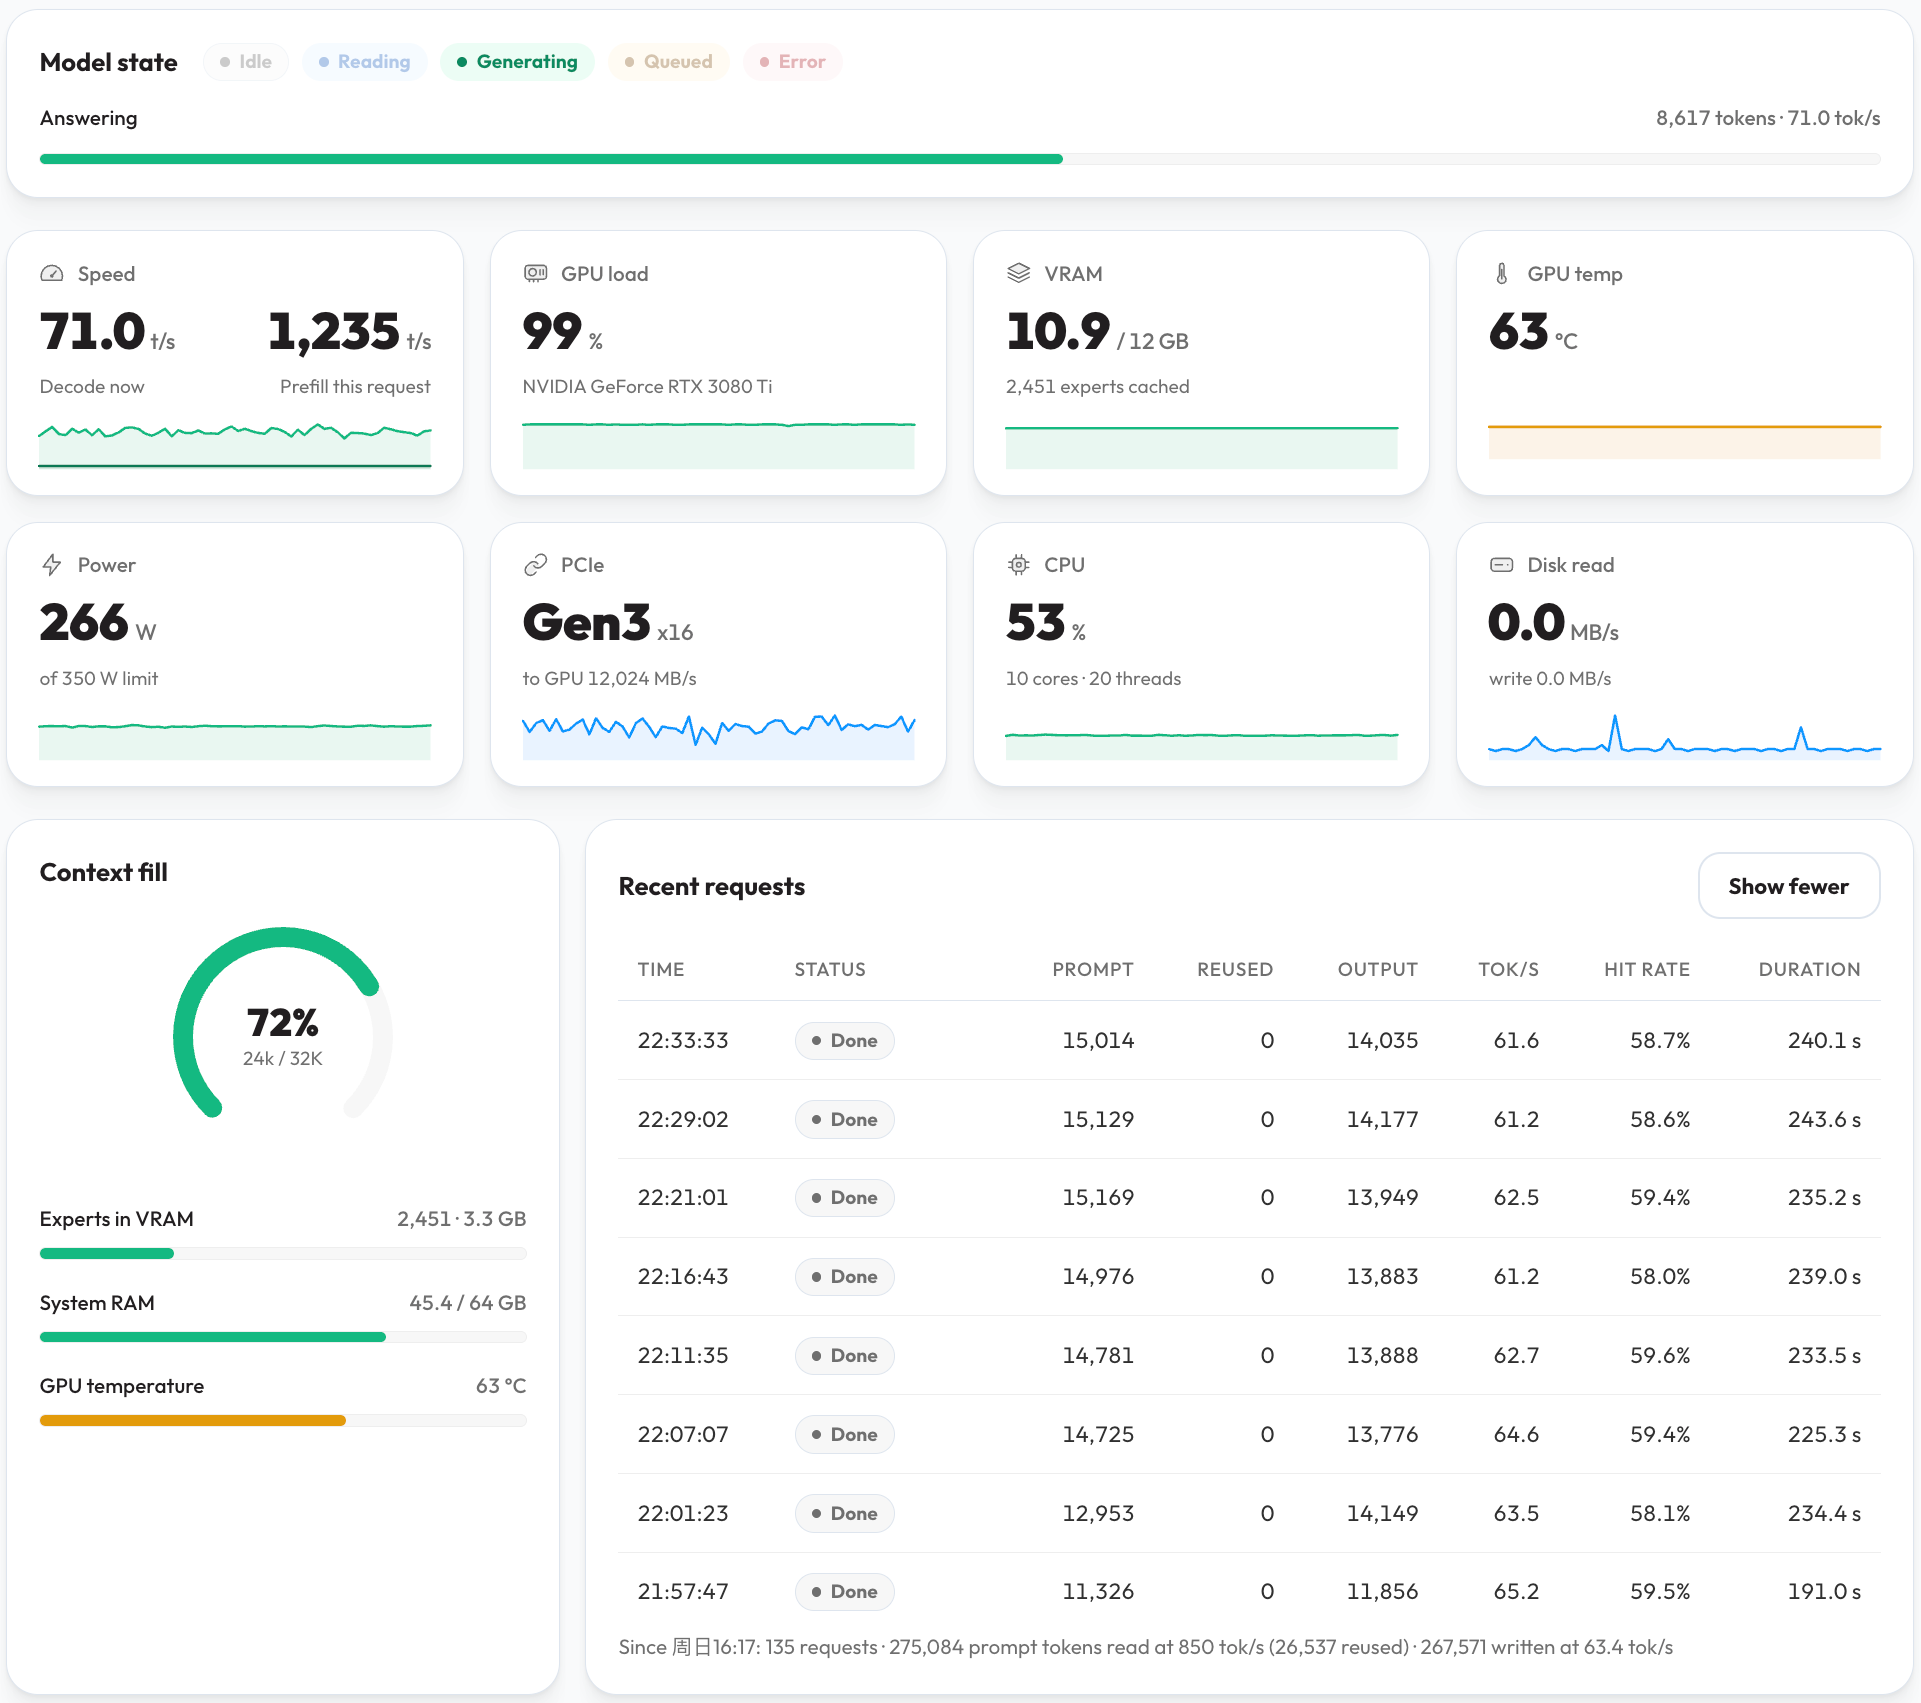Click the Disk read drive icon

pyautogui.click(x=1502, y=565)
